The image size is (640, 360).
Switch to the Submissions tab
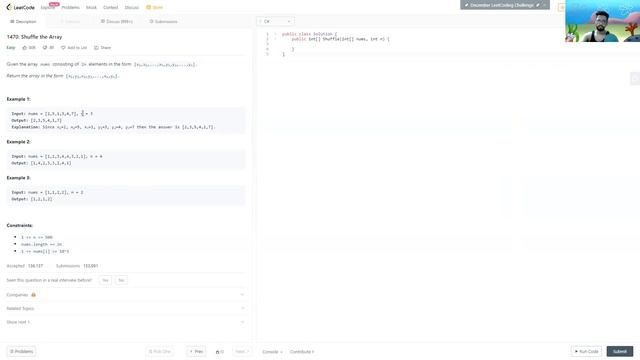coord(163,21)
